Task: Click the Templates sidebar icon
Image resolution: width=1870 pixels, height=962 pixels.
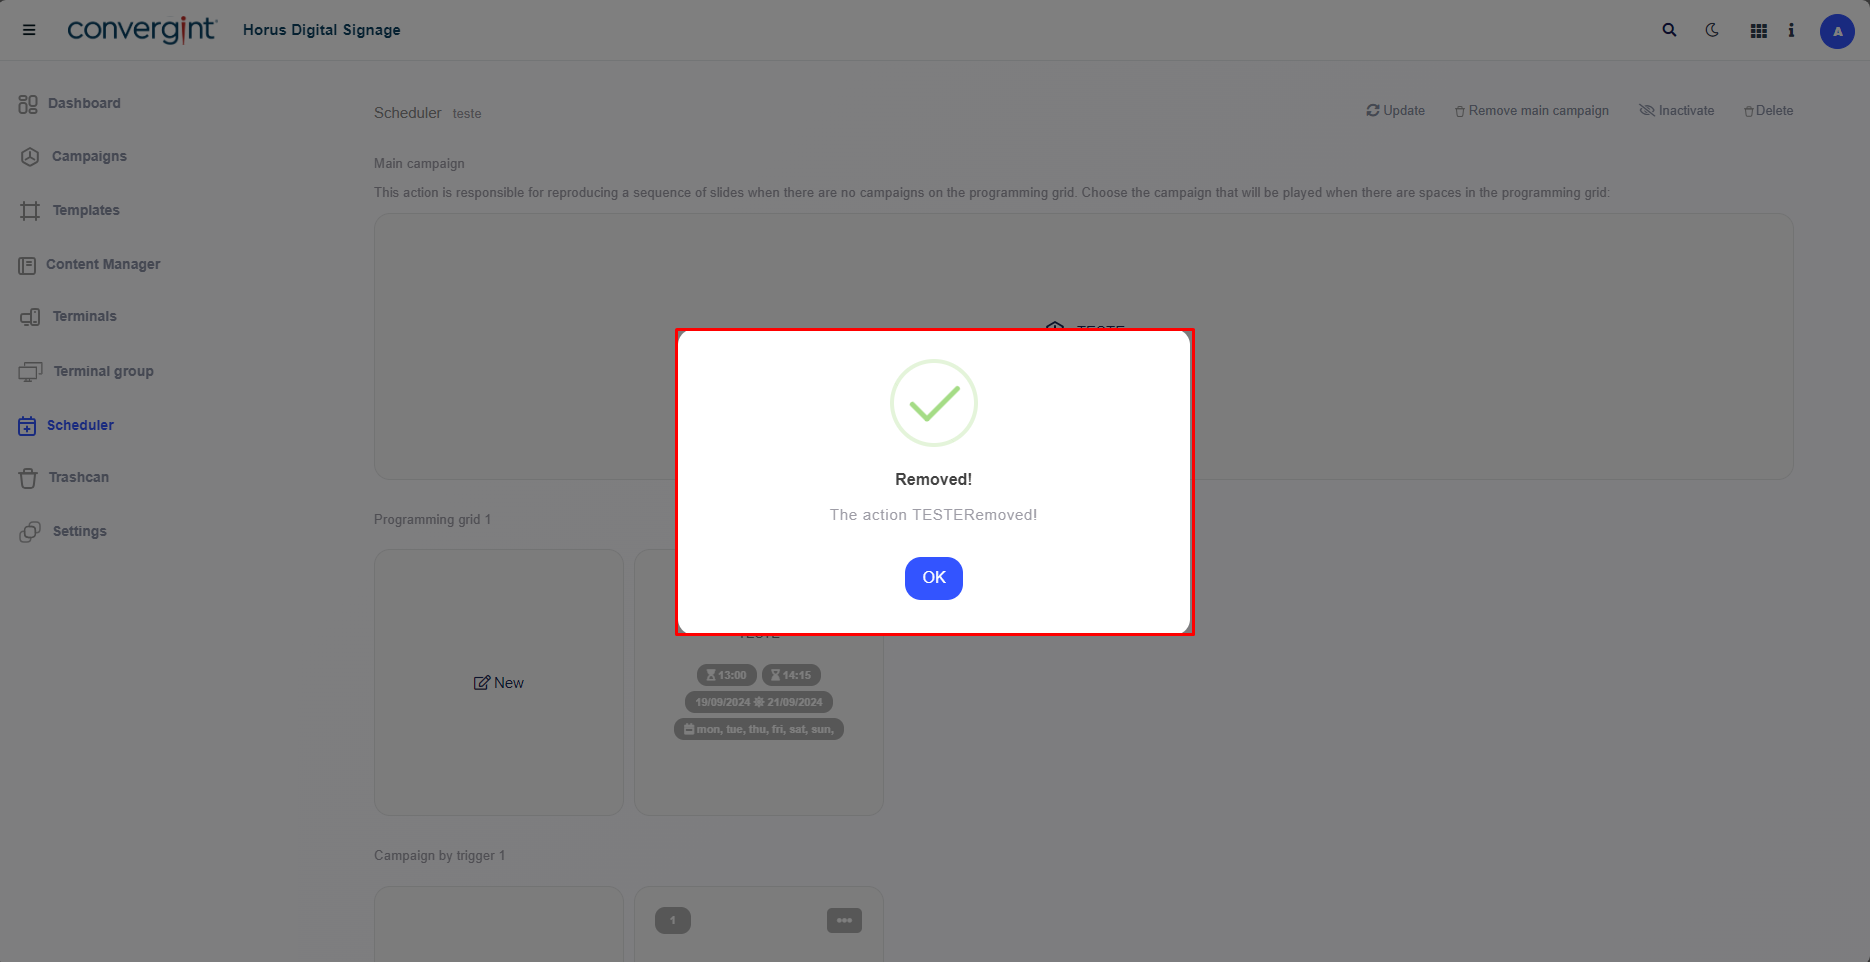Action: (30, 211)
